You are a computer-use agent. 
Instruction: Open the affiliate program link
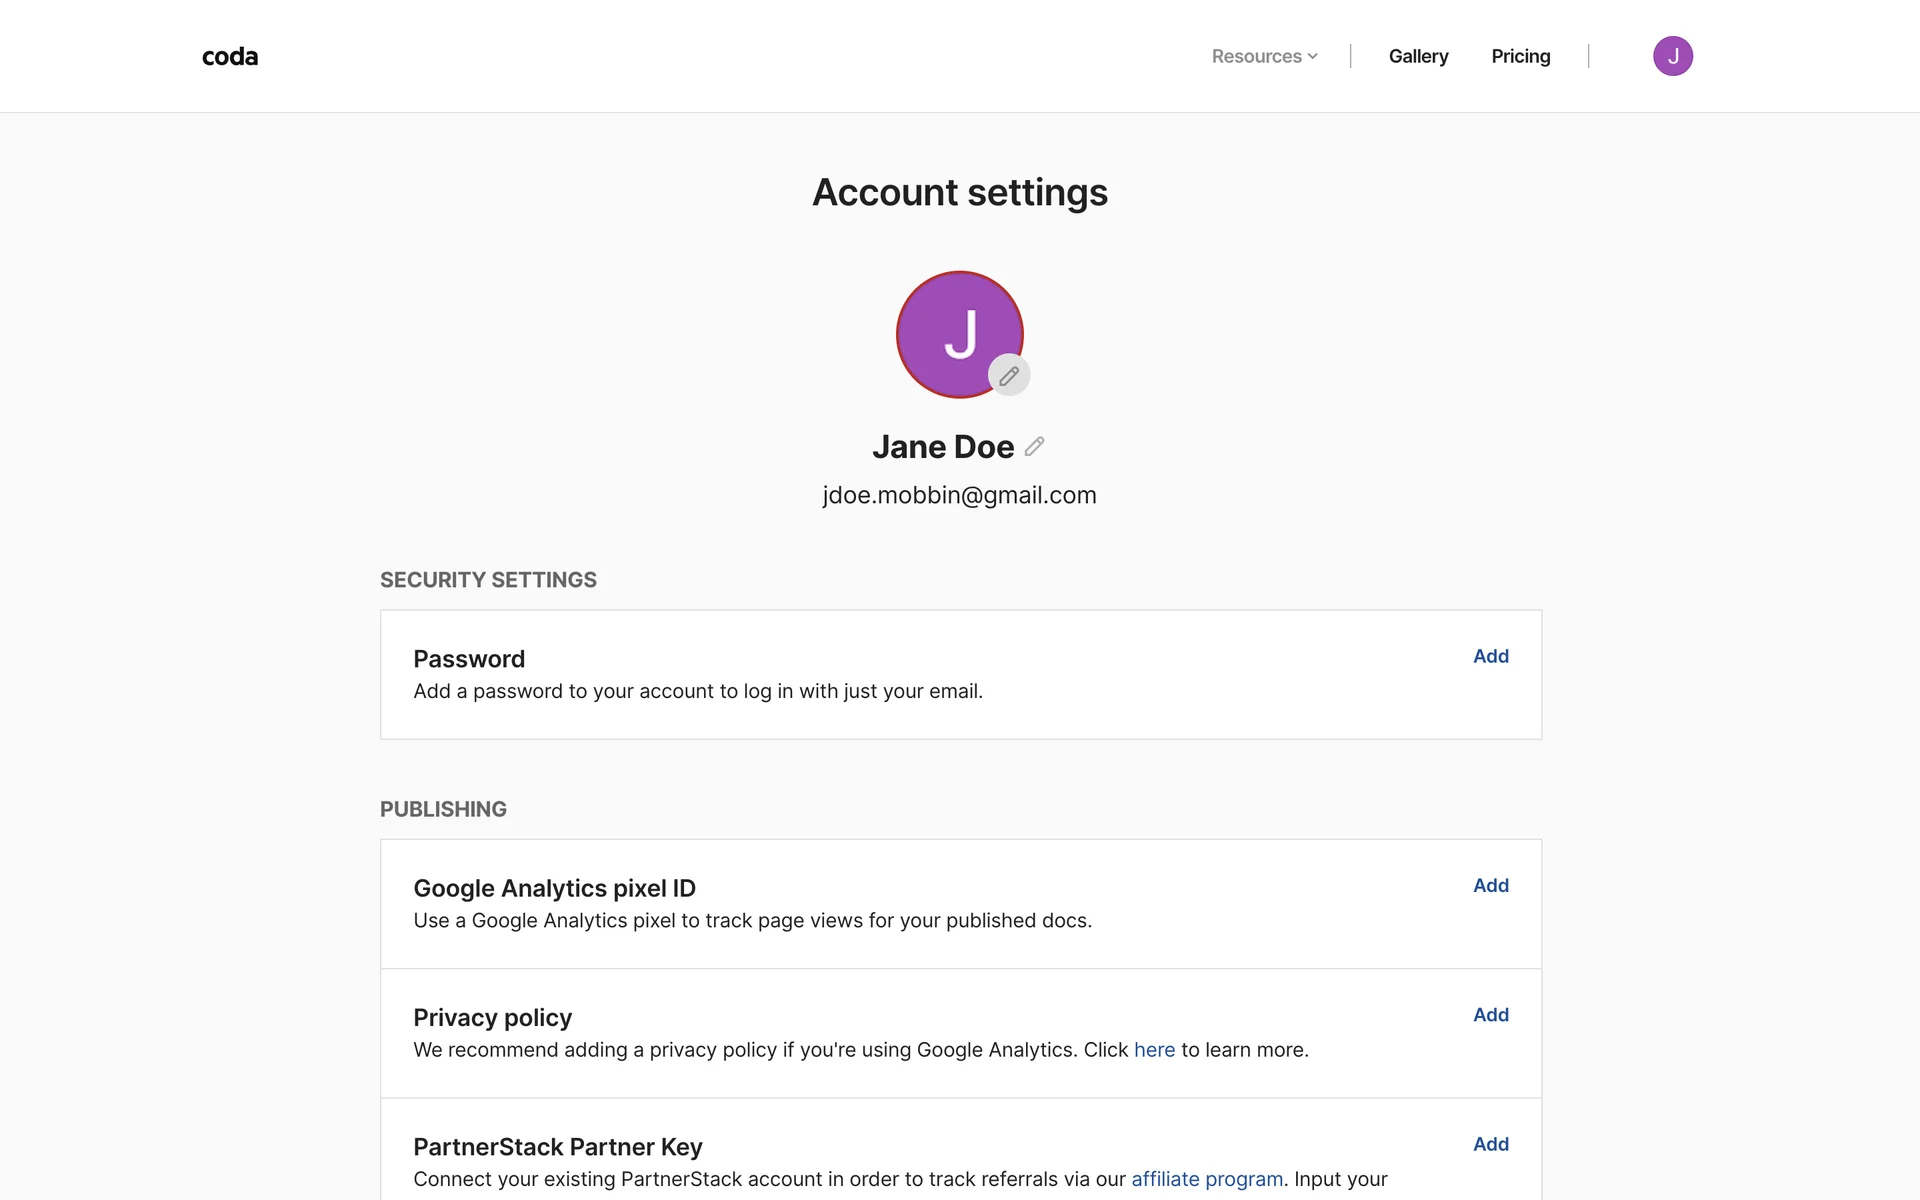pos(1207,1179)
